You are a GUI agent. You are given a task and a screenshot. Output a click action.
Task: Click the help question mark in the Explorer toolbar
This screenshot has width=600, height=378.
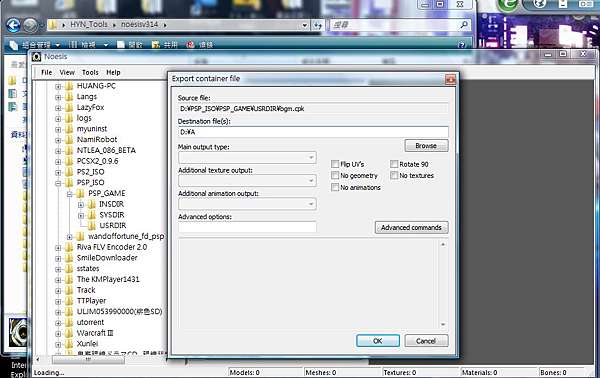[x=461, y=45]
